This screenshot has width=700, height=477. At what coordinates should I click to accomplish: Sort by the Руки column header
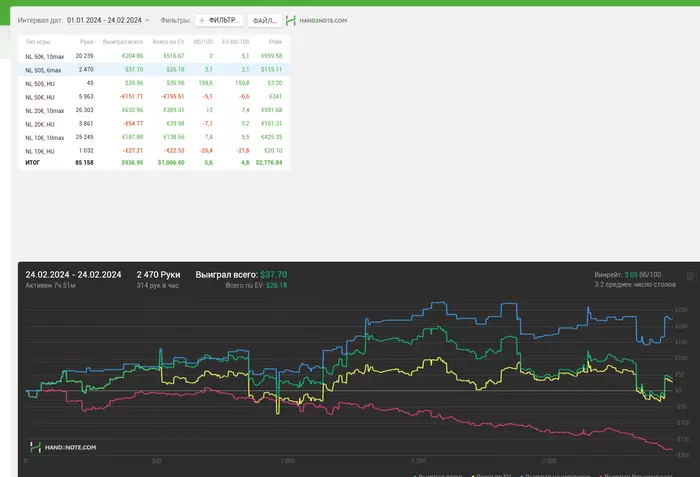coord(87,42)
